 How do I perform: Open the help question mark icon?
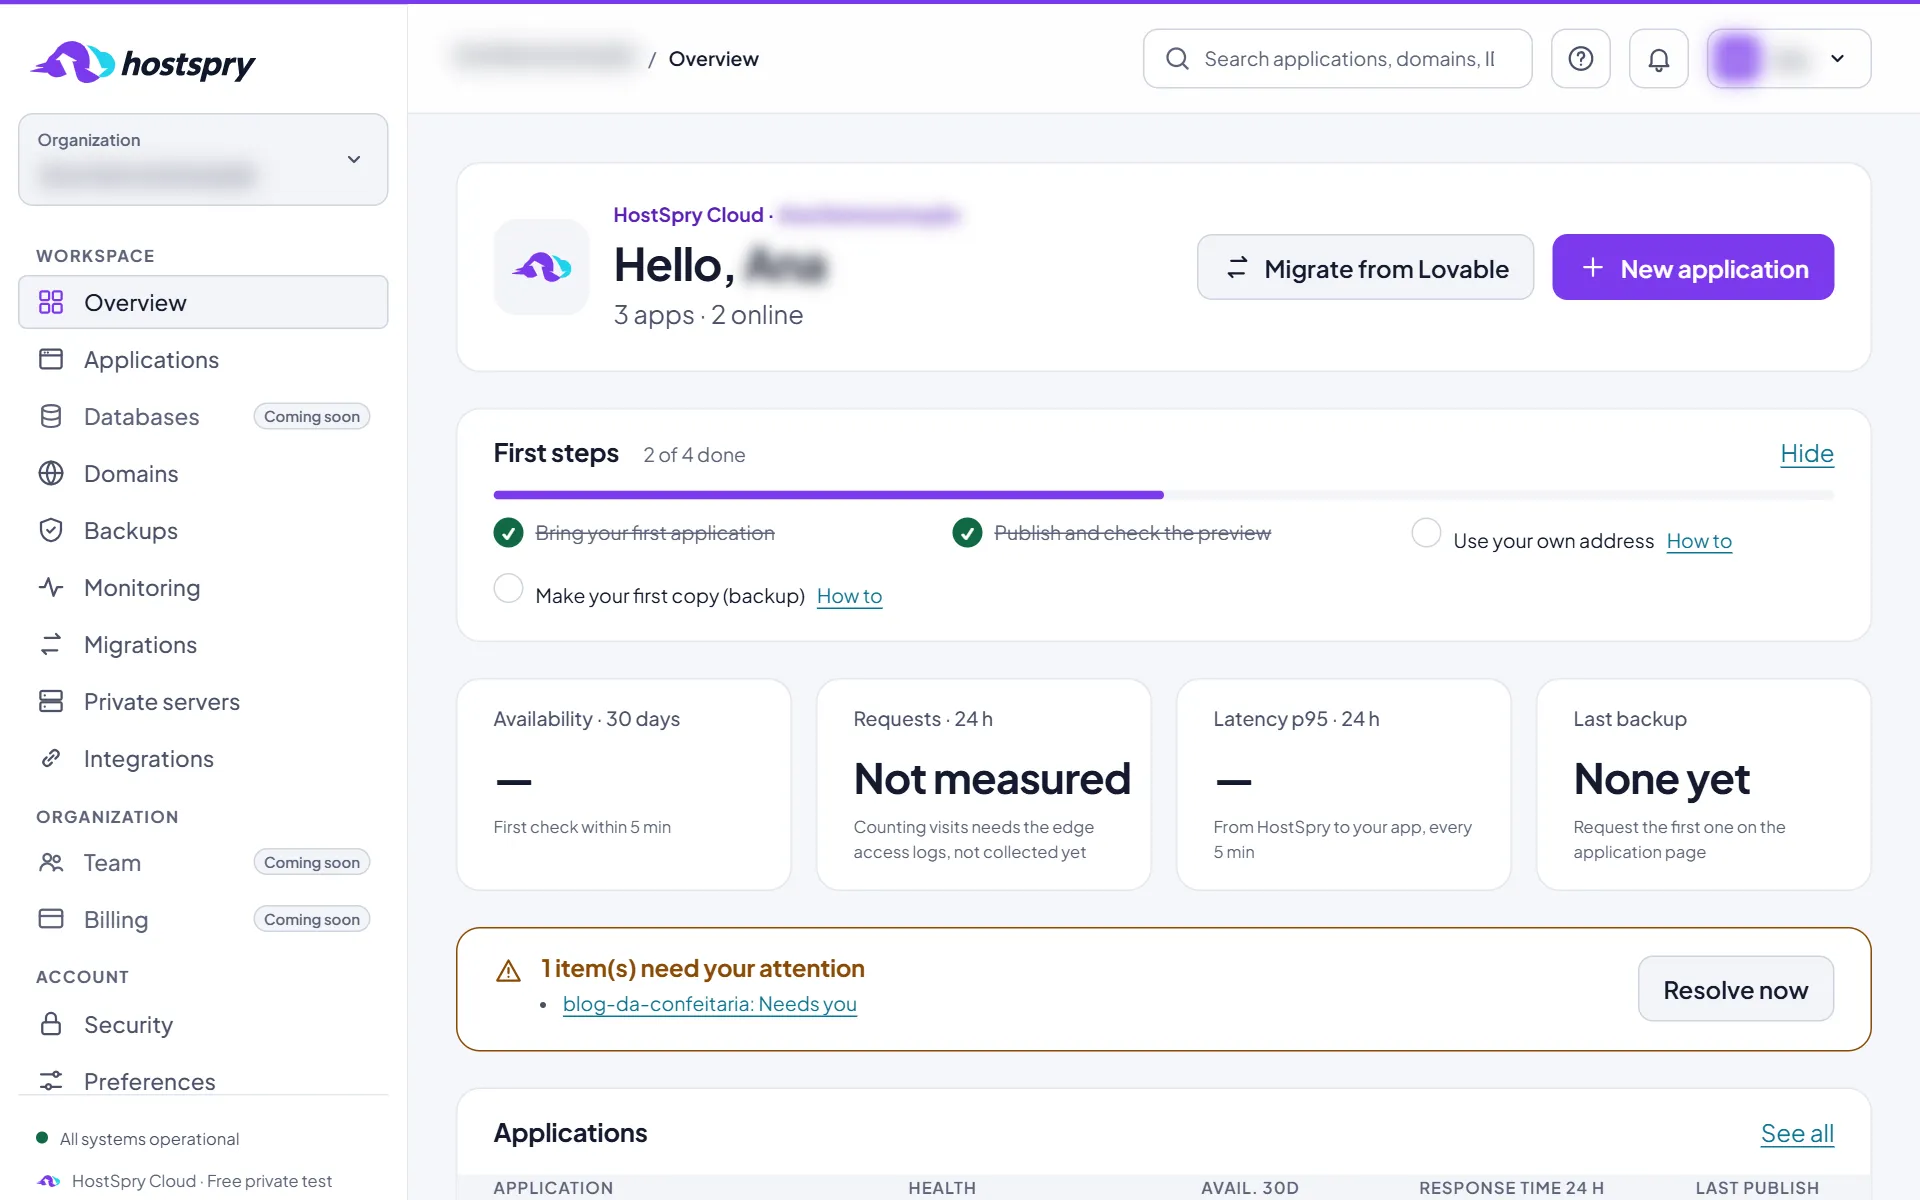coord(1580,59)
